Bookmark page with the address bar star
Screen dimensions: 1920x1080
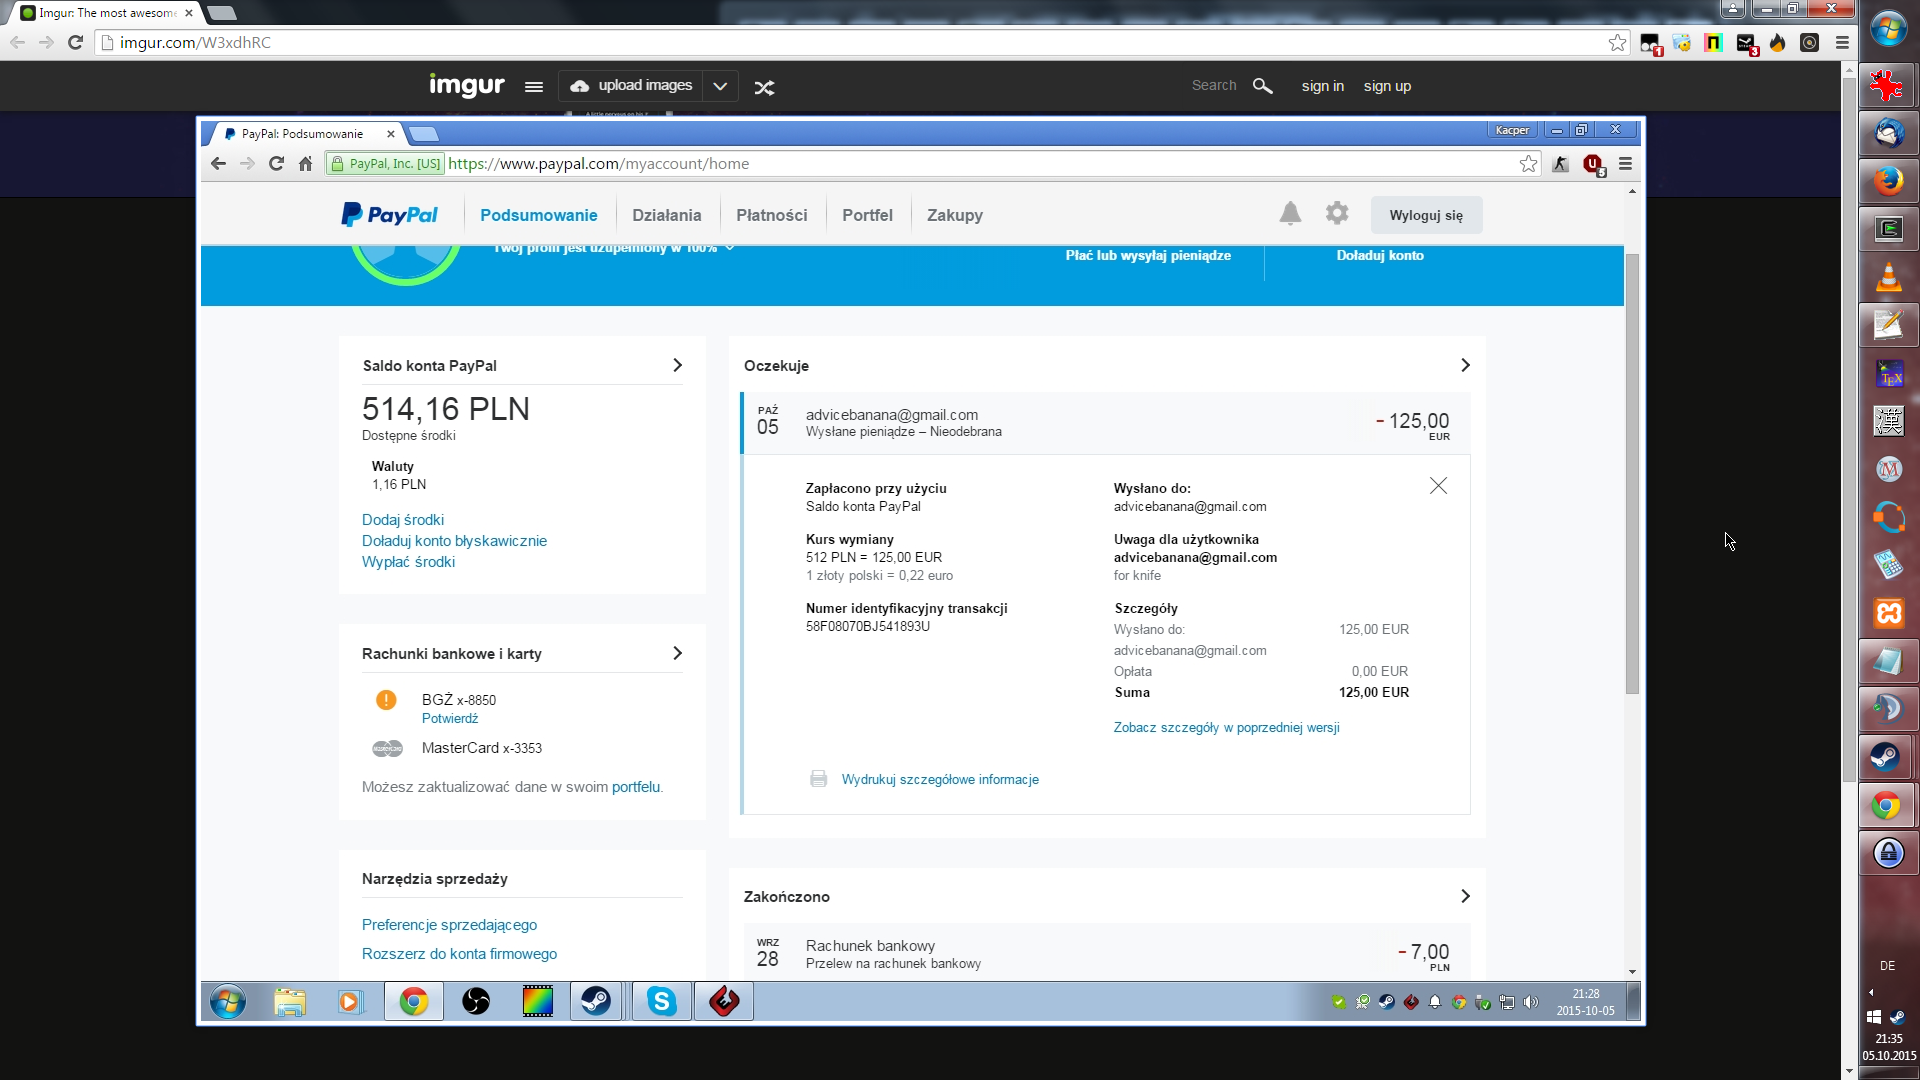(x=1617, y=42)
